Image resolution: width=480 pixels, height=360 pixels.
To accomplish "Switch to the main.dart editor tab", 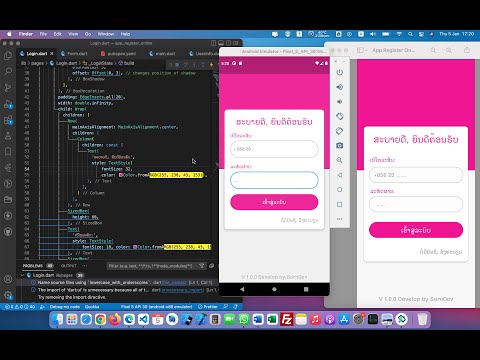I will (x=165, y=54).
